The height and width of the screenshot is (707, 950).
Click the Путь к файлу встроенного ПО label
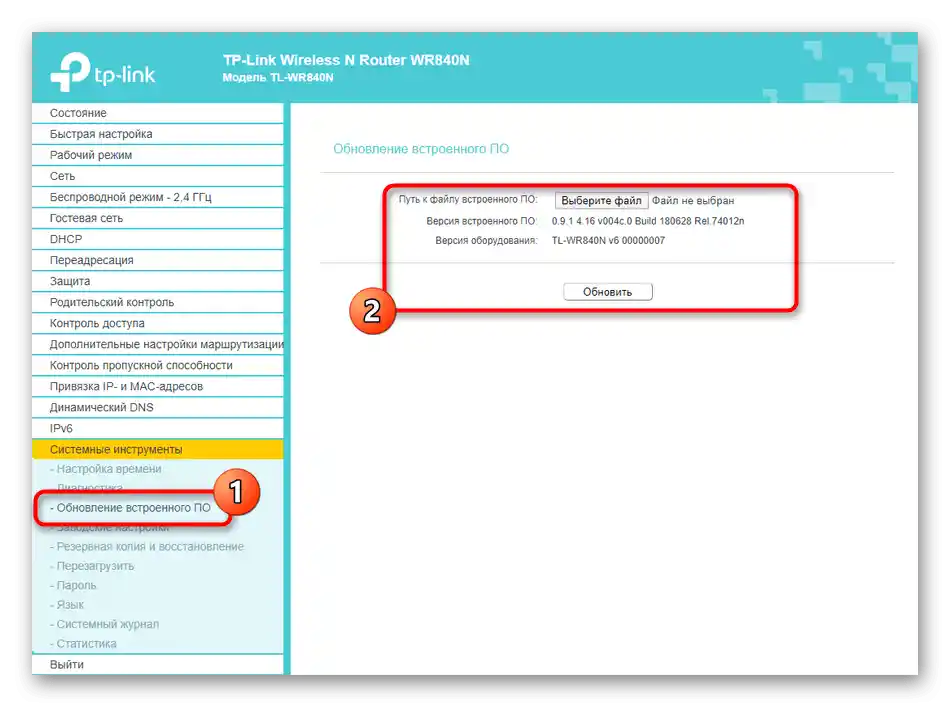[468, 199]
